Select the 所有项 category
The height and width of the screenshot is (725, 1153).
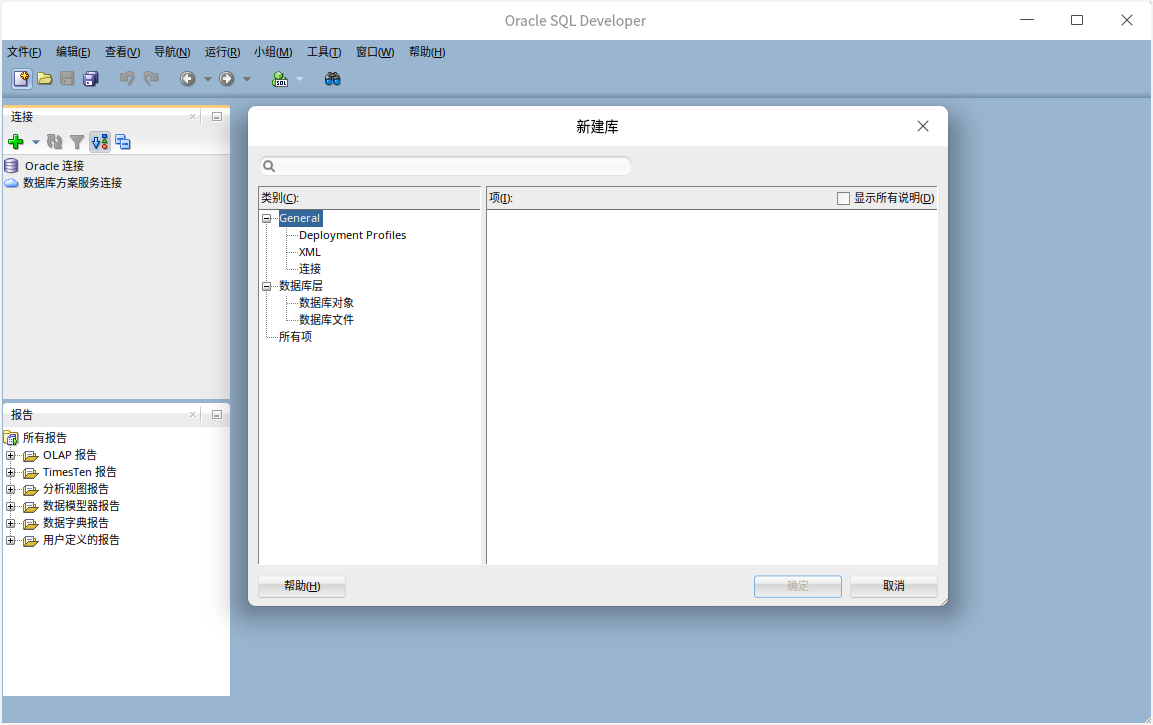[x=295, y=337]
